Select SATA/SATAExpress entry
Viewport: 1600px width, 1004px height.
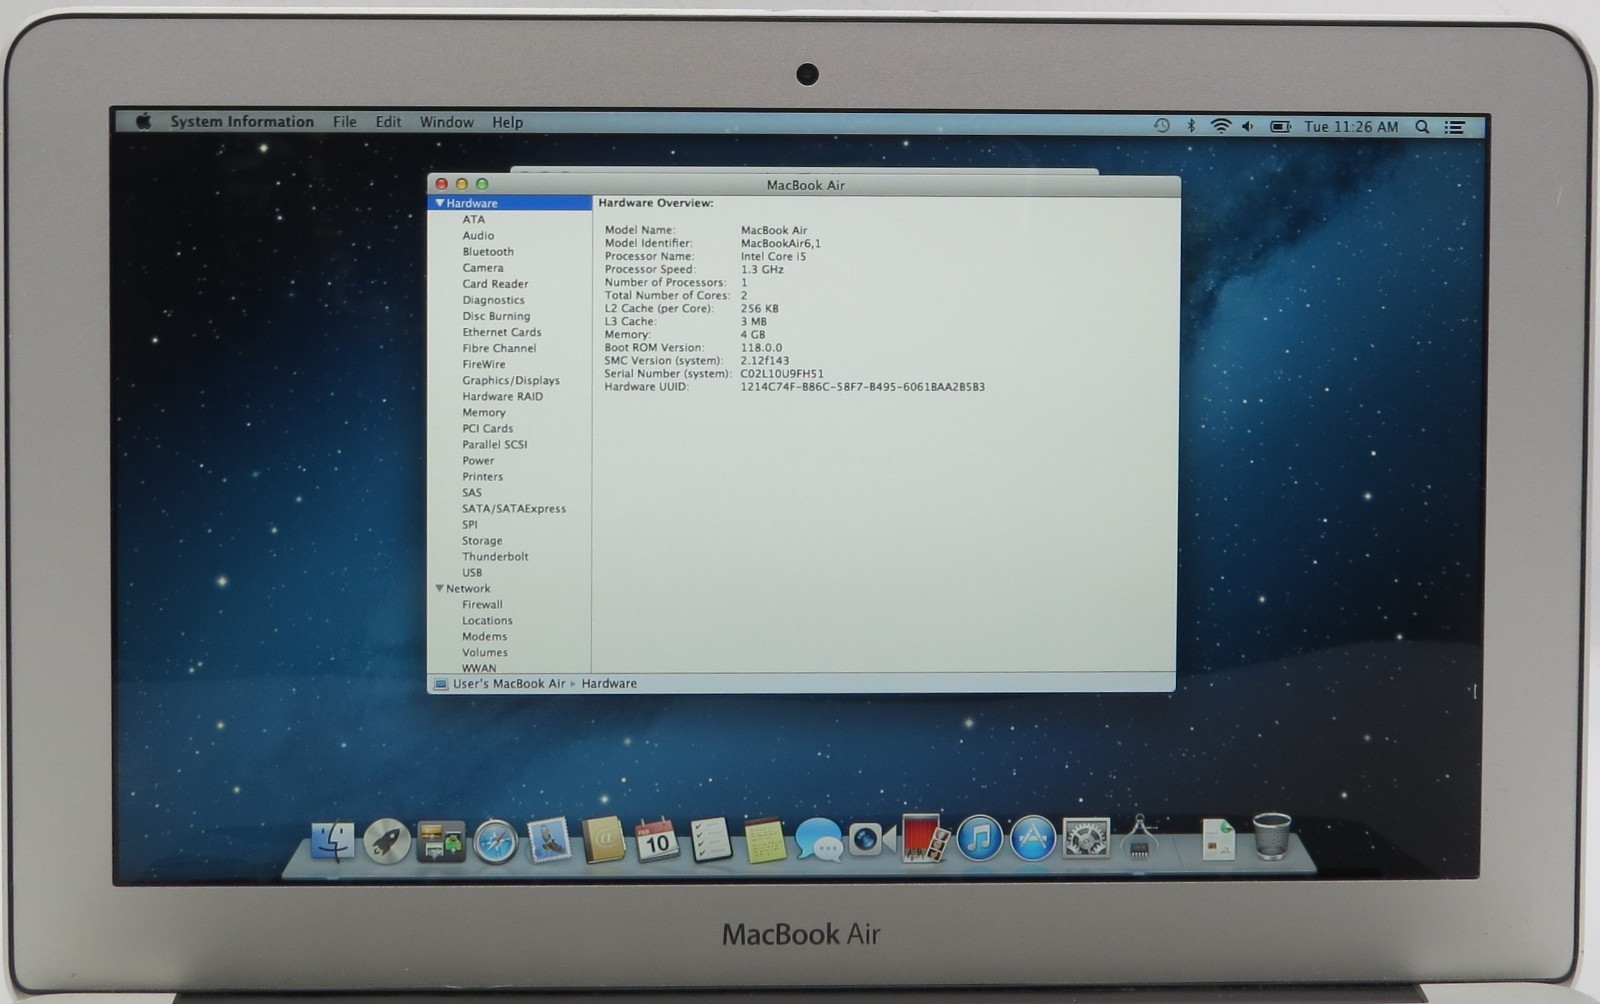click(x=514, y=508)
